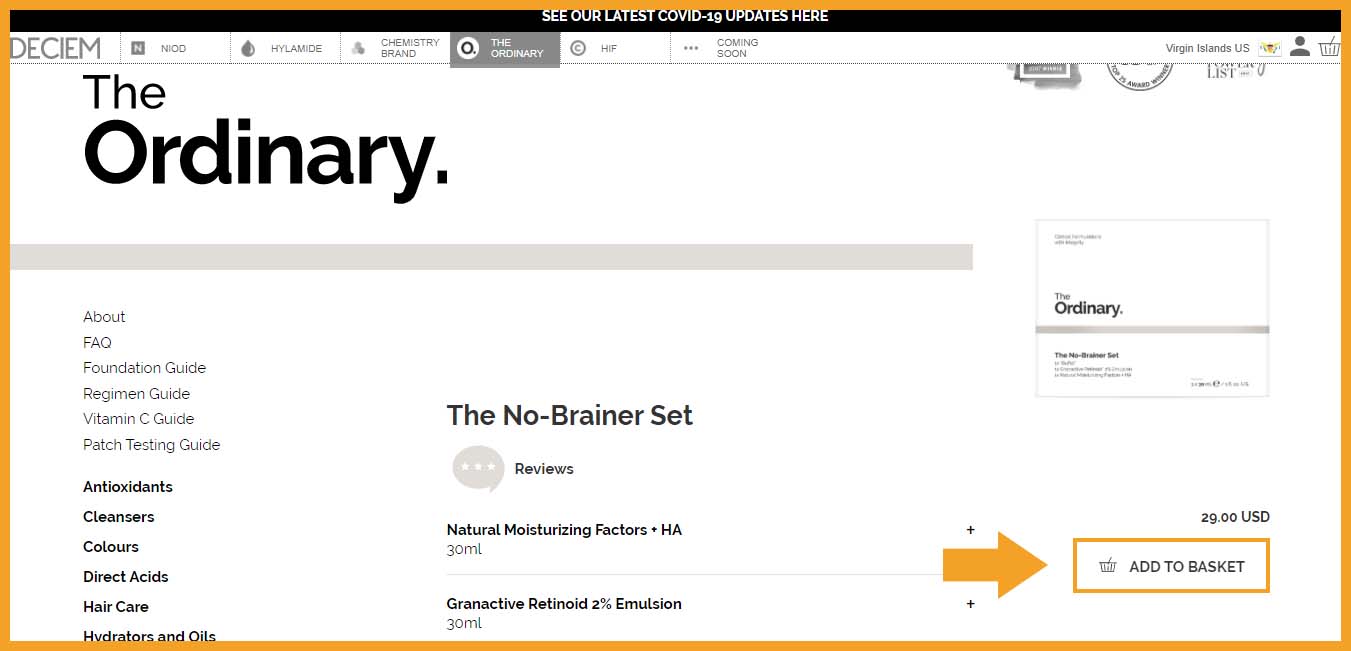Open the Reviews link with speech bubble

pyautogui.click(x=513, y=469)
